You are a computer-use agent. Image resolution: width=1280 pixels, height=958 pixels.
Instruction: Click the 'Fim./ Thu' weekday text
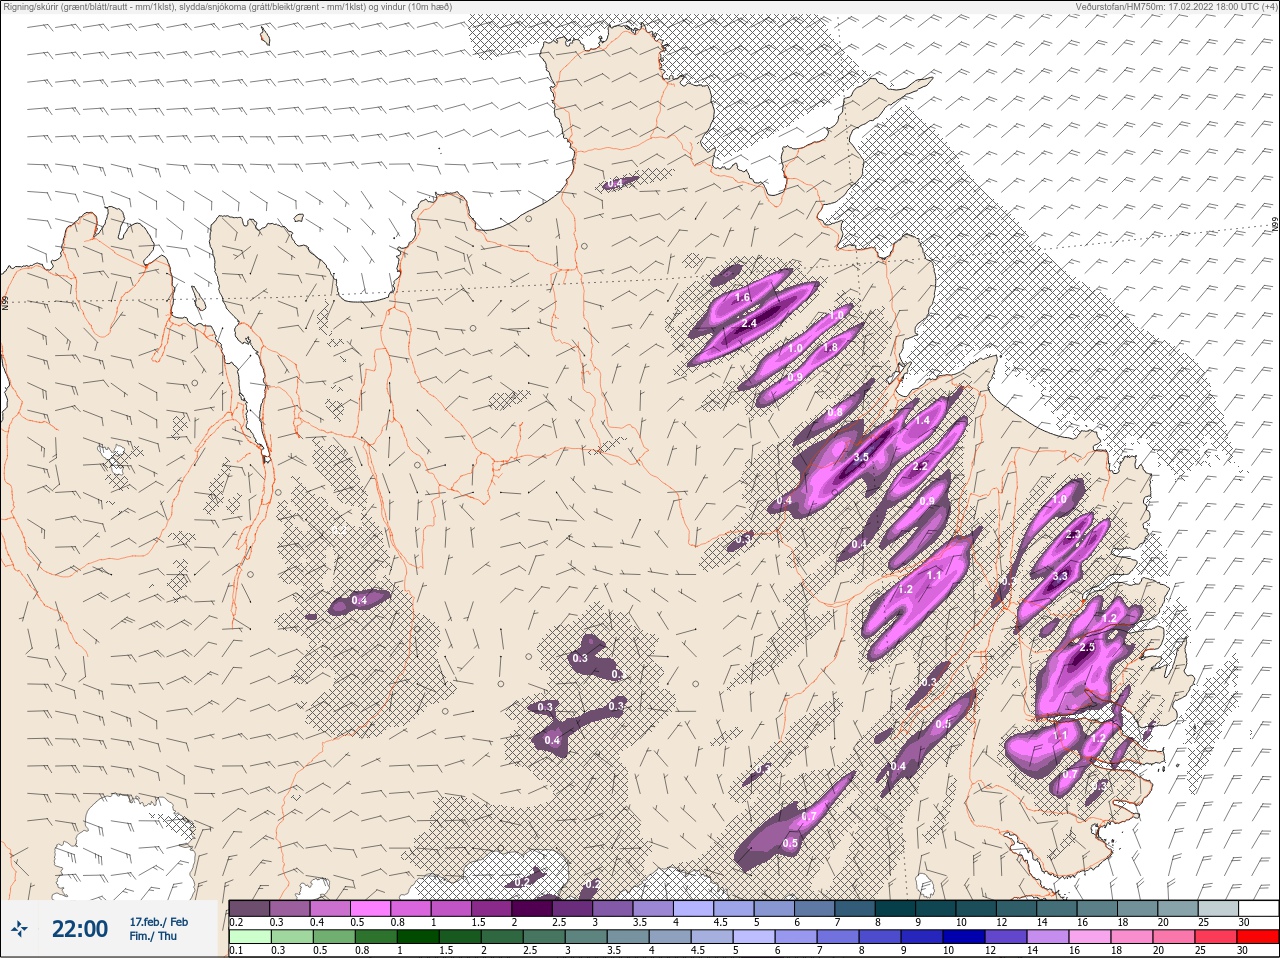click(153, 936)
